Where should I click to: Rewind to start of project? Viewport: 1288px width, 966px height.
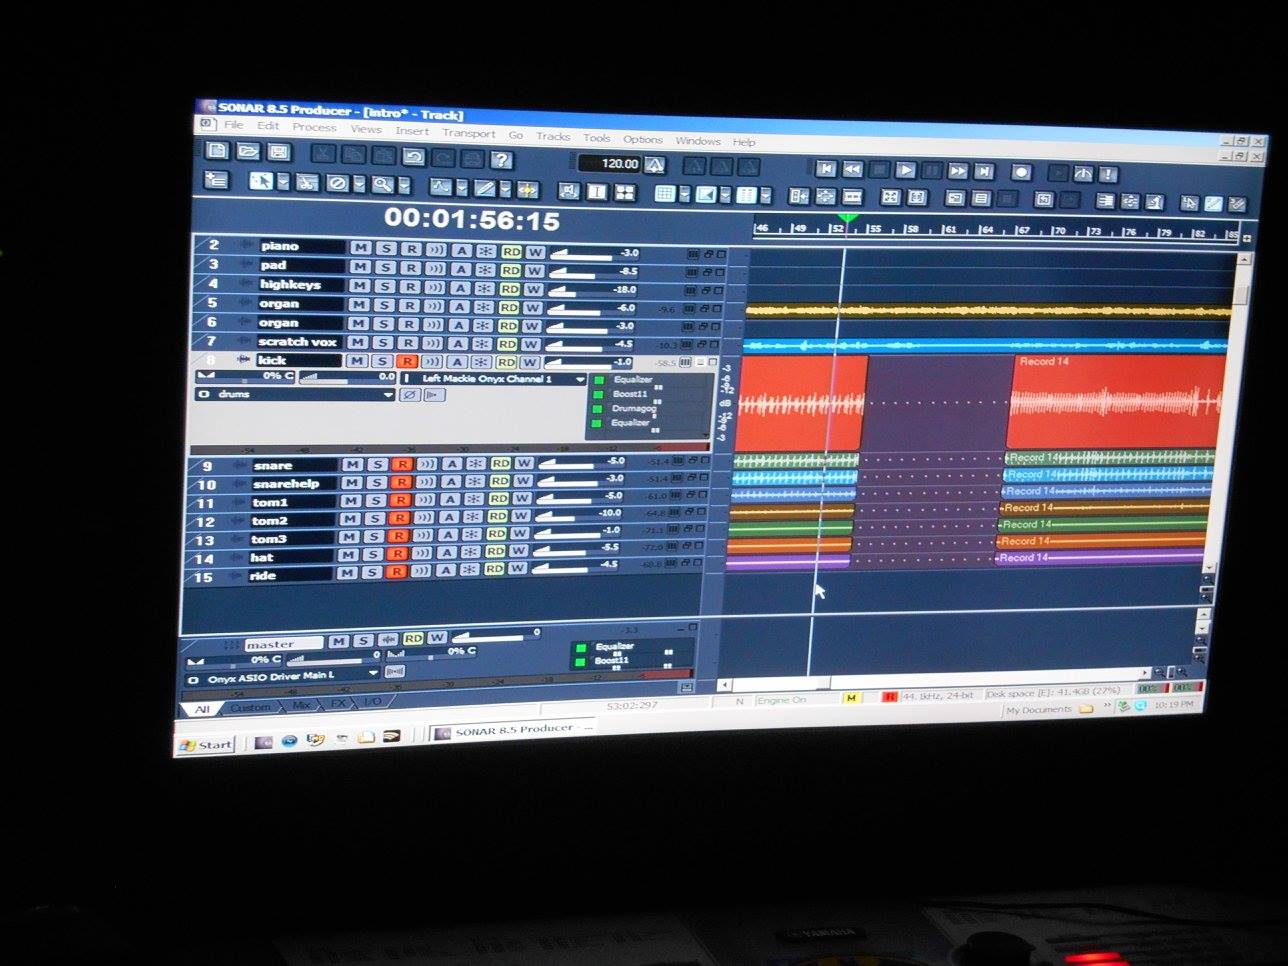(x=826, y=169)
